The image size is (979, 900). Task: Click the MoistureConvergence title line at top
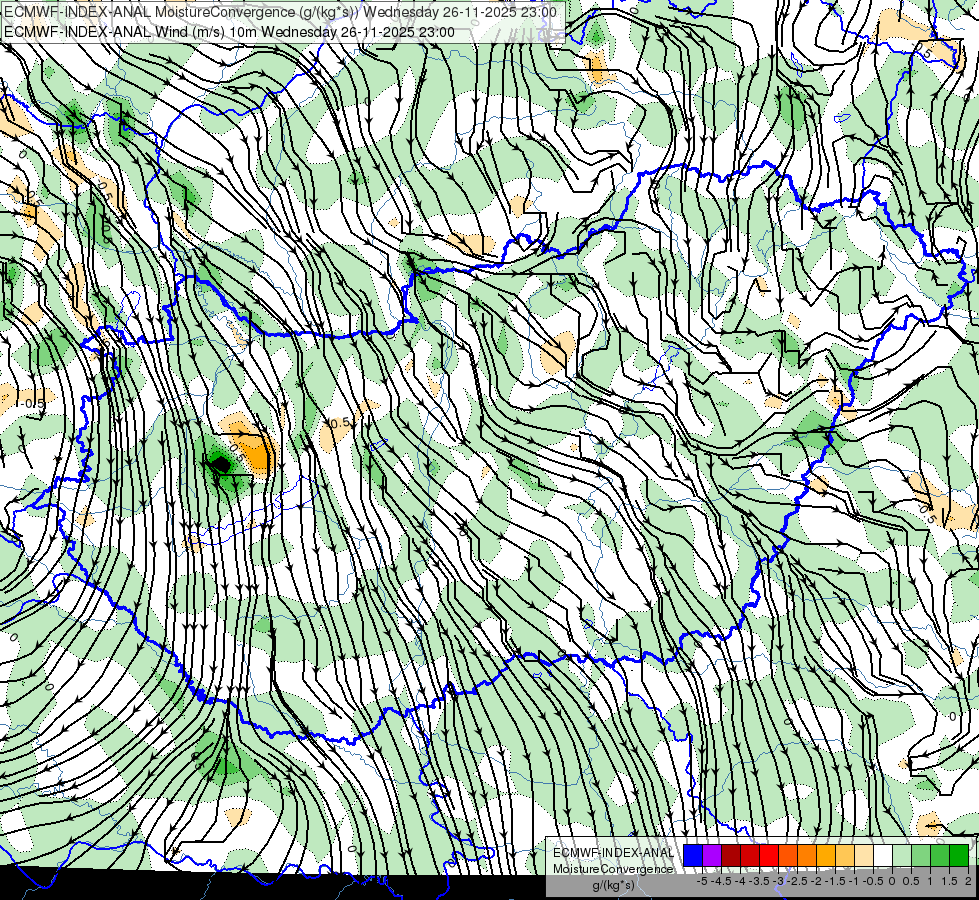tap(280, 11)
